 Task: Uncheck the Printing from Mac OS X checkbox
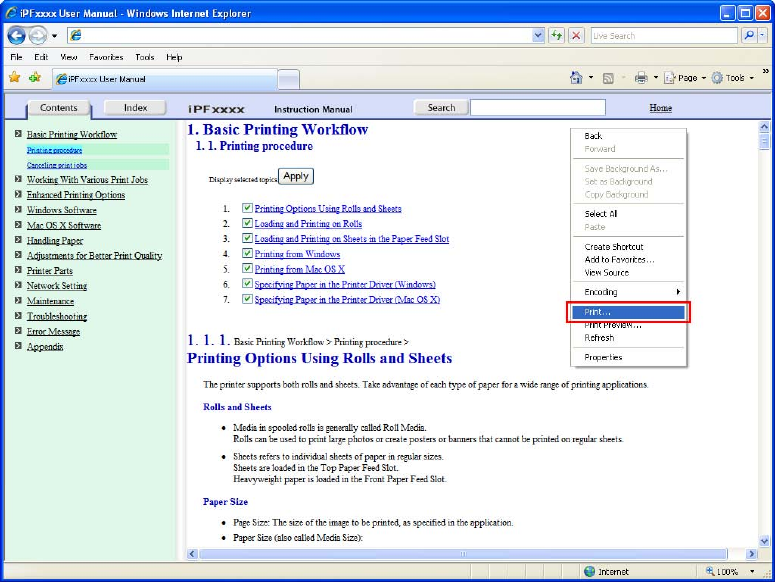pyautogui.click(x=247, y=269)
